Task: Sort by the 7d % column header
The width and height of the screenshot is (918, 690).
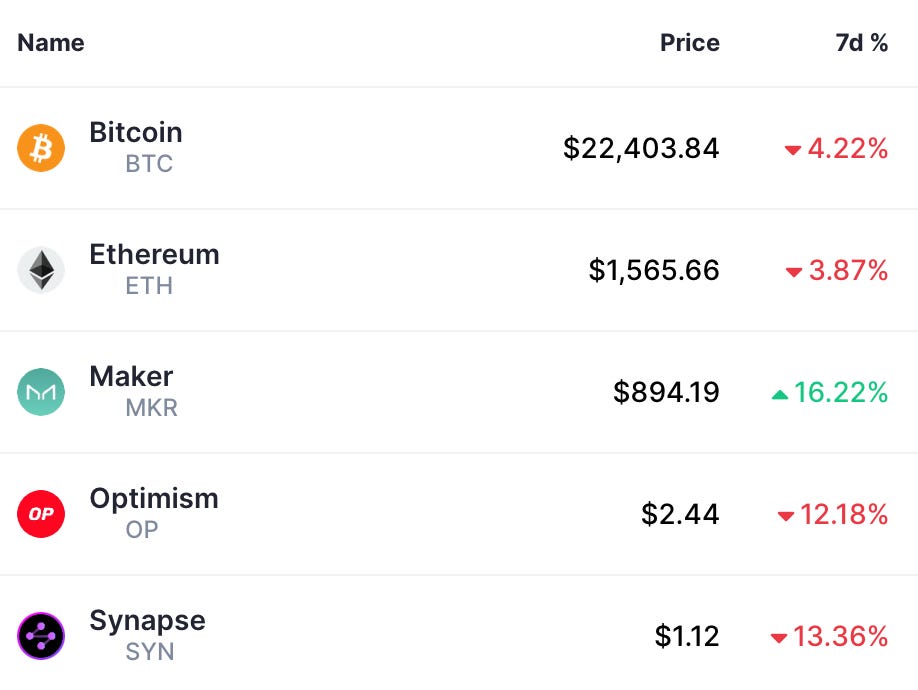Action: pos(861,43)
